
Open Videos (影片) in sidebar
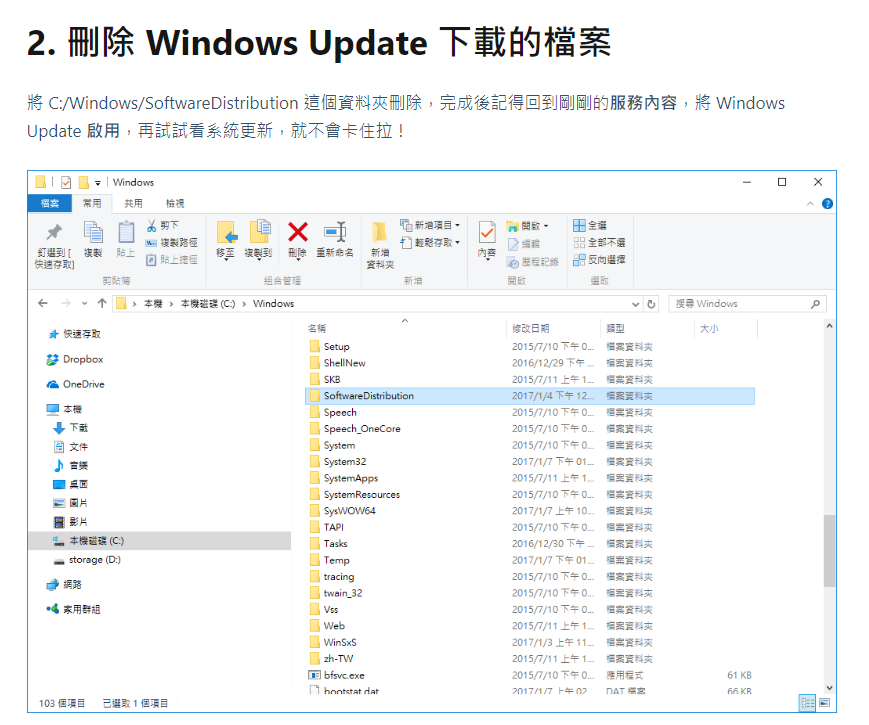(70, 522)
